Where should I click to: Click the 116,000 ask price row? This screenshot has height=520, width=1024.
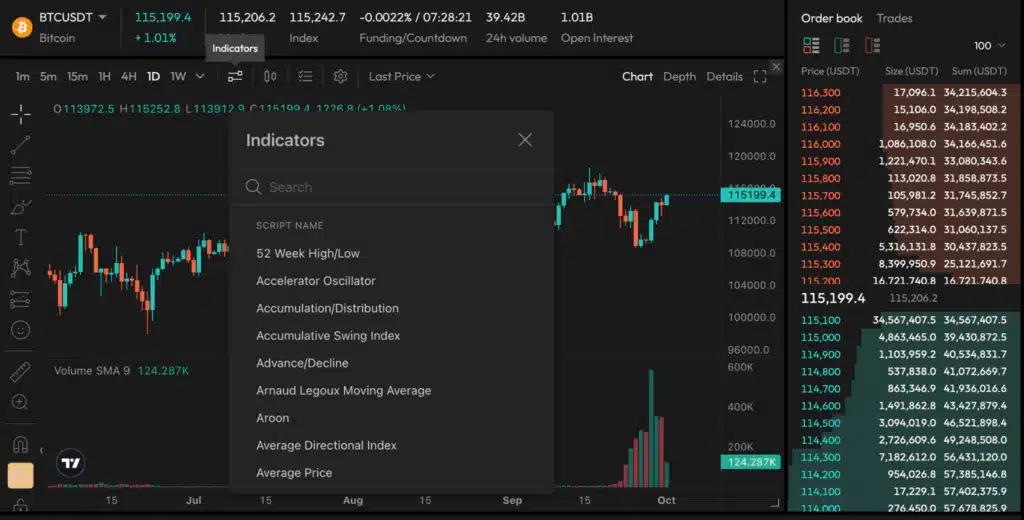[x=904, y=144]
